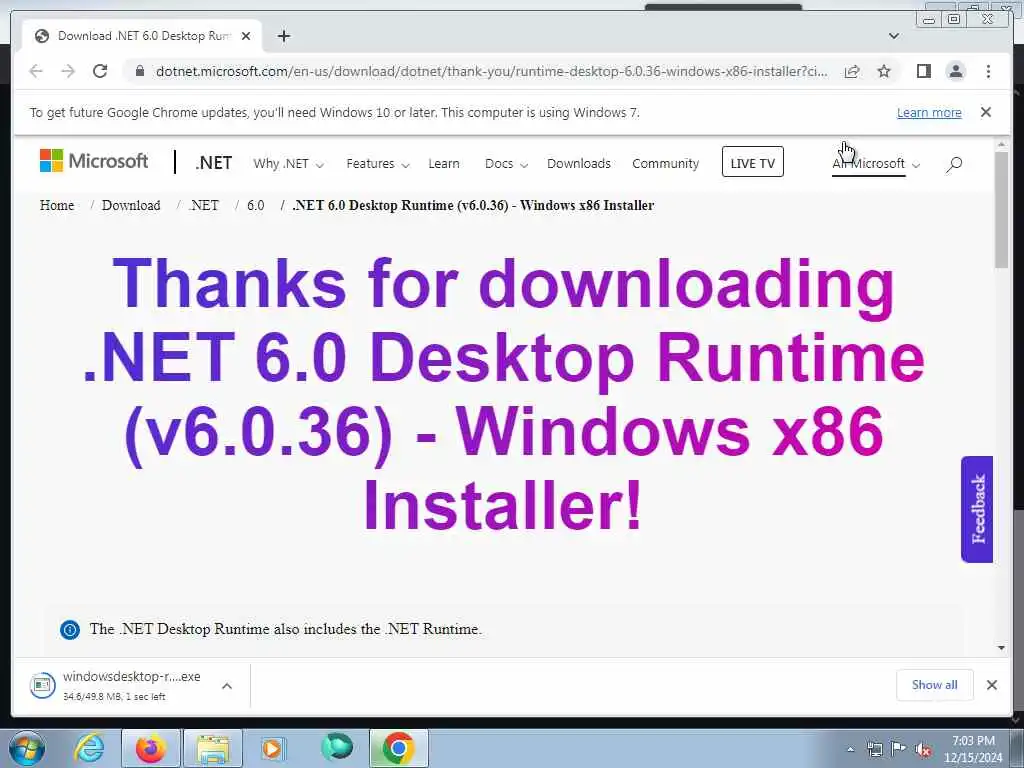Open Action Center flag icon
This screenshot has width=1024, height=768.
point(898,749)
